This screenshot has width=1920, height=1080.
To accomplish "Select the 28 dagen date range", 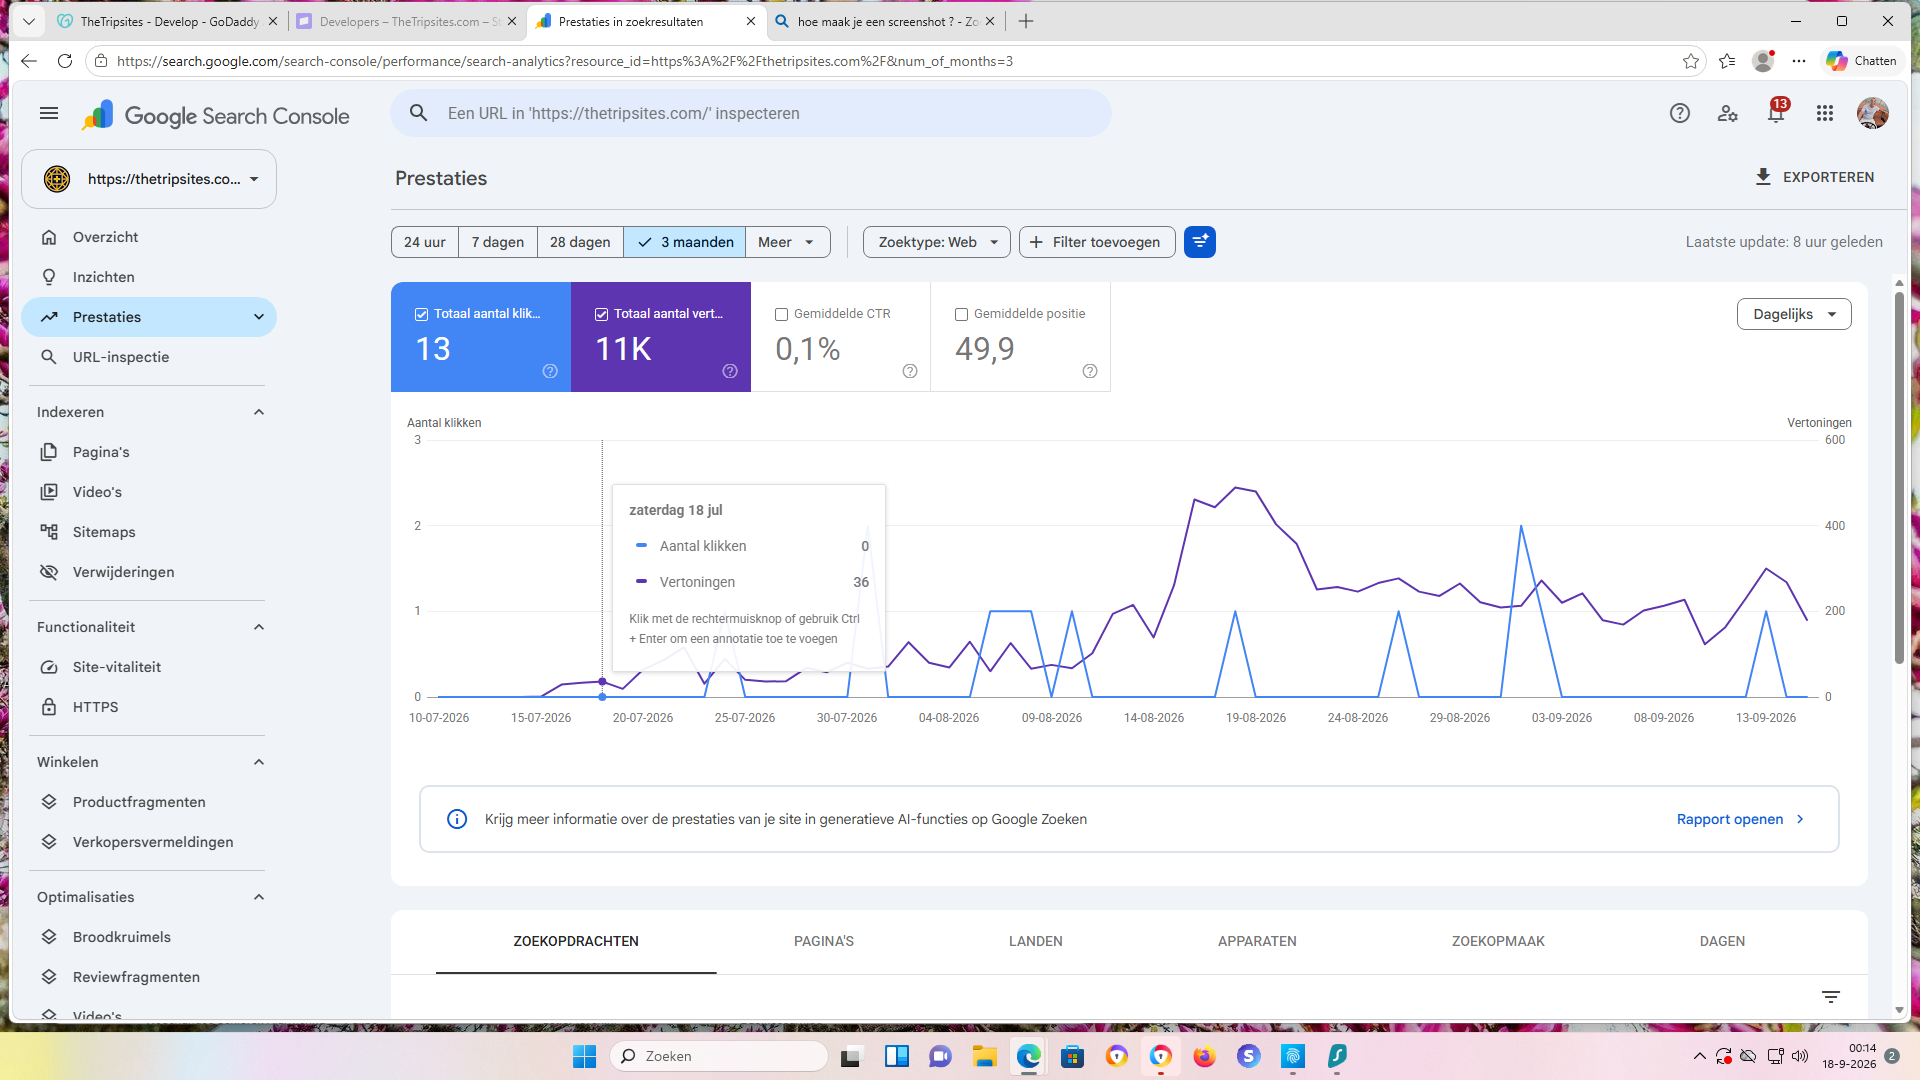I will pos(580,242).
